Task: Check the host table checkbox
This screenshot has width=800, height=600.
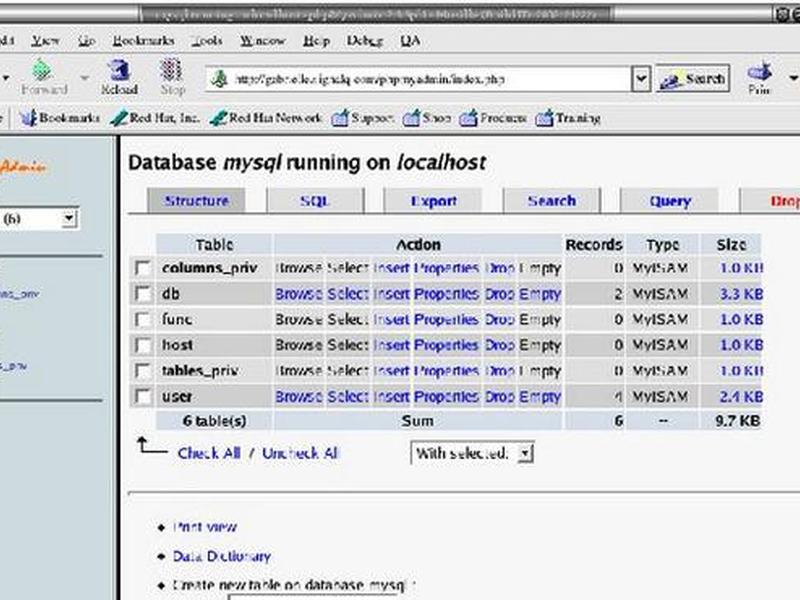Action: [x=142, y=345]
